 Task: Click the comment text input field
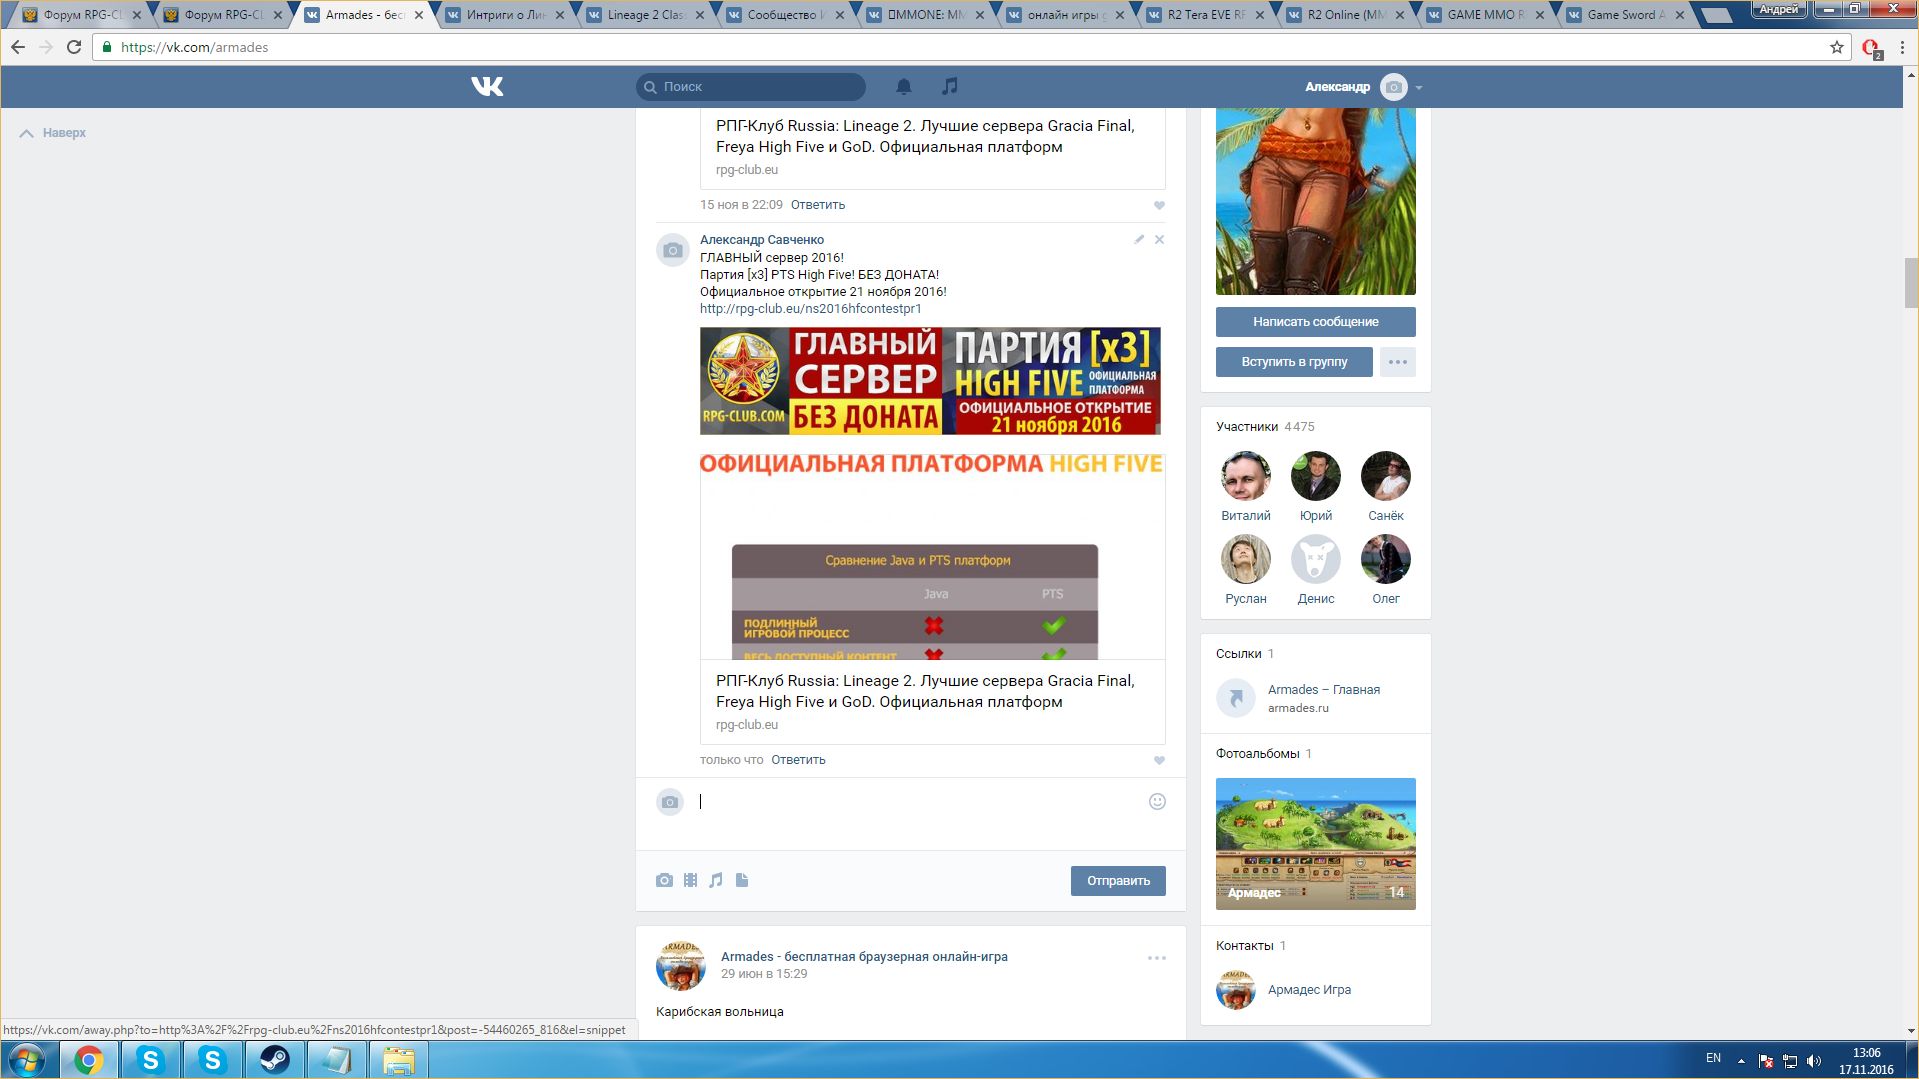920,802
